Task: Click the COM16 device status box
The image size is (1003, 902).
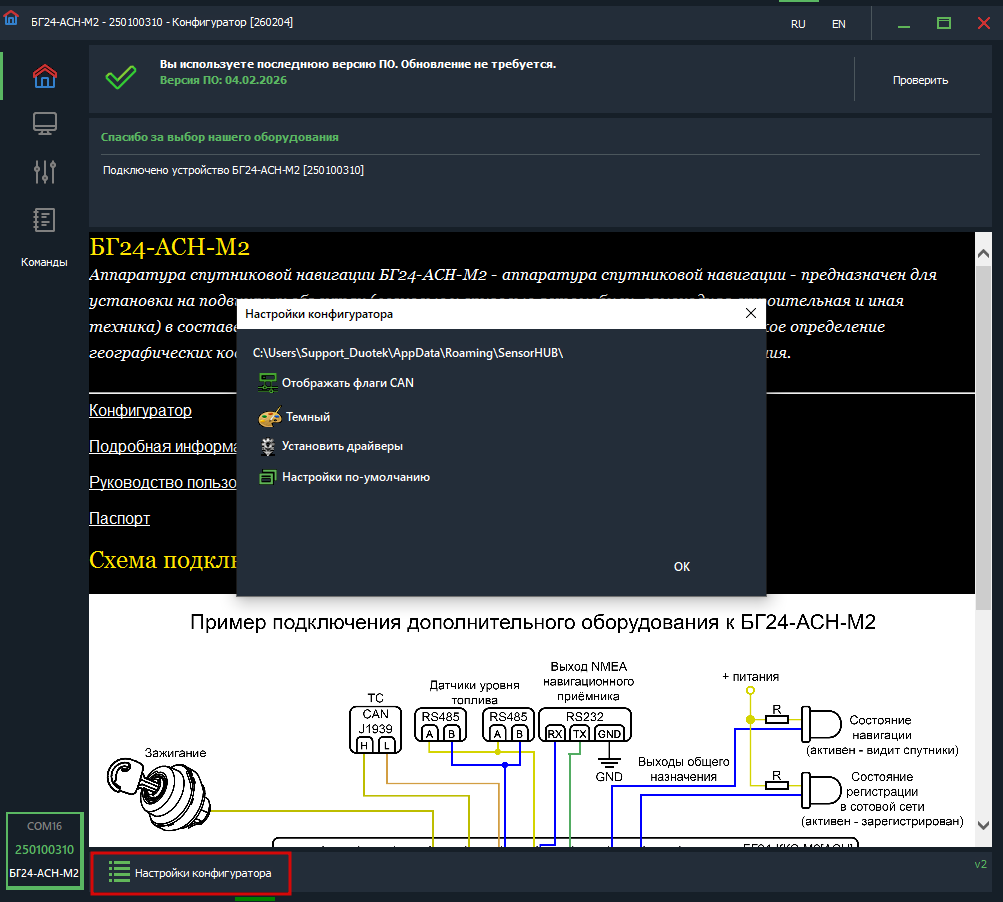Action: point(44,850)
